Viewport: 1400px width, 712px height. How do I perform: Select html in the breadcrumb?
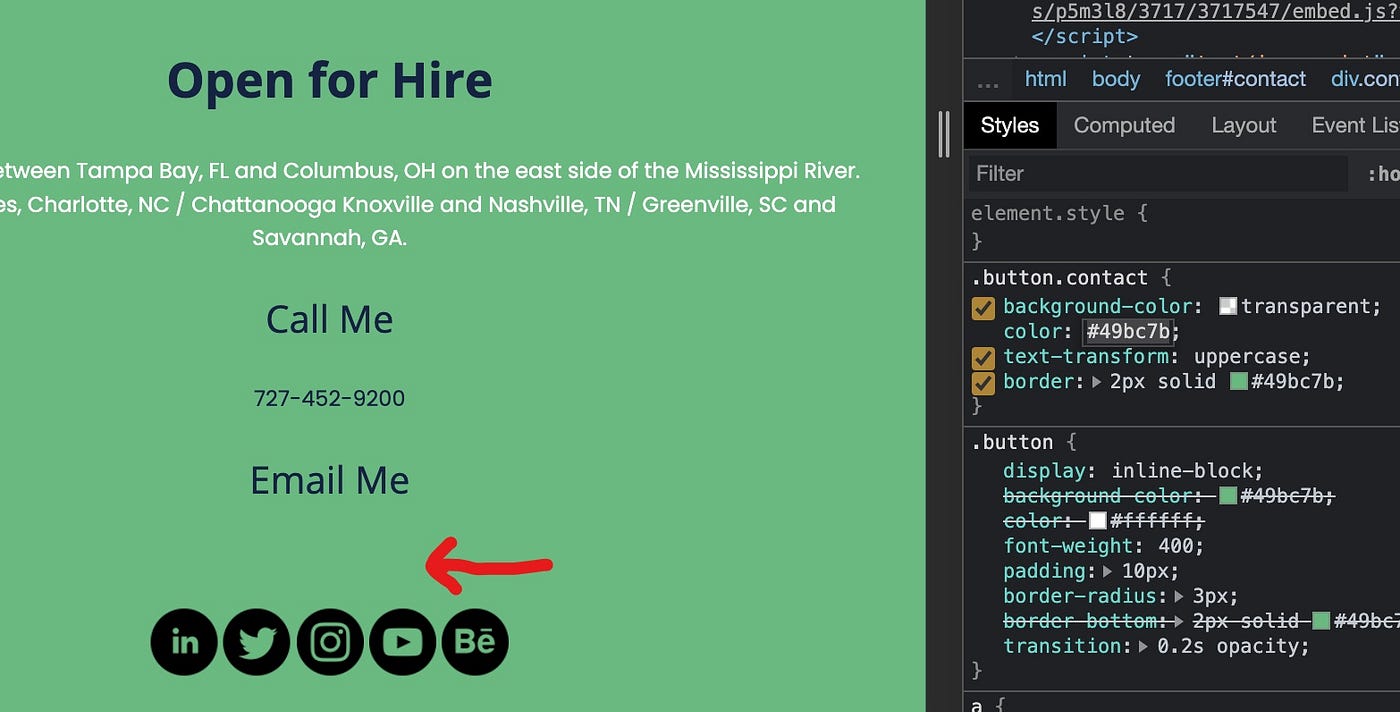1046,79
